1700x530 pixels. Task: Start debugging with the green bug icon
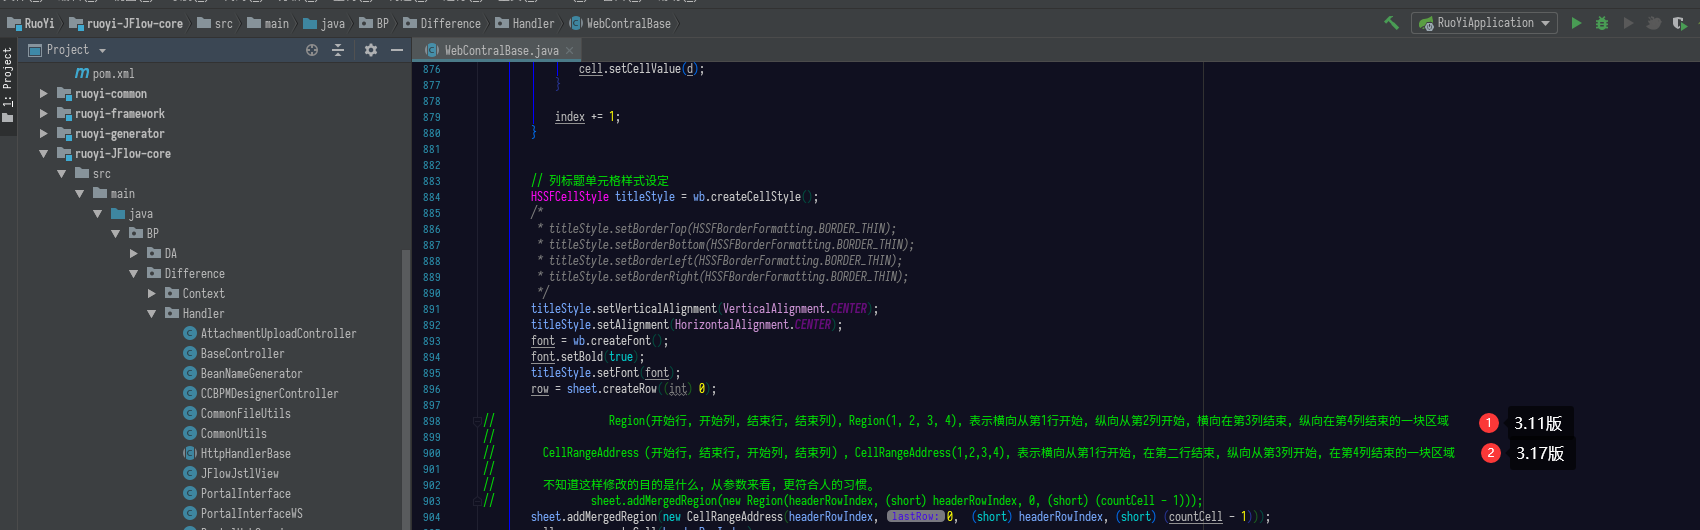1602,23
